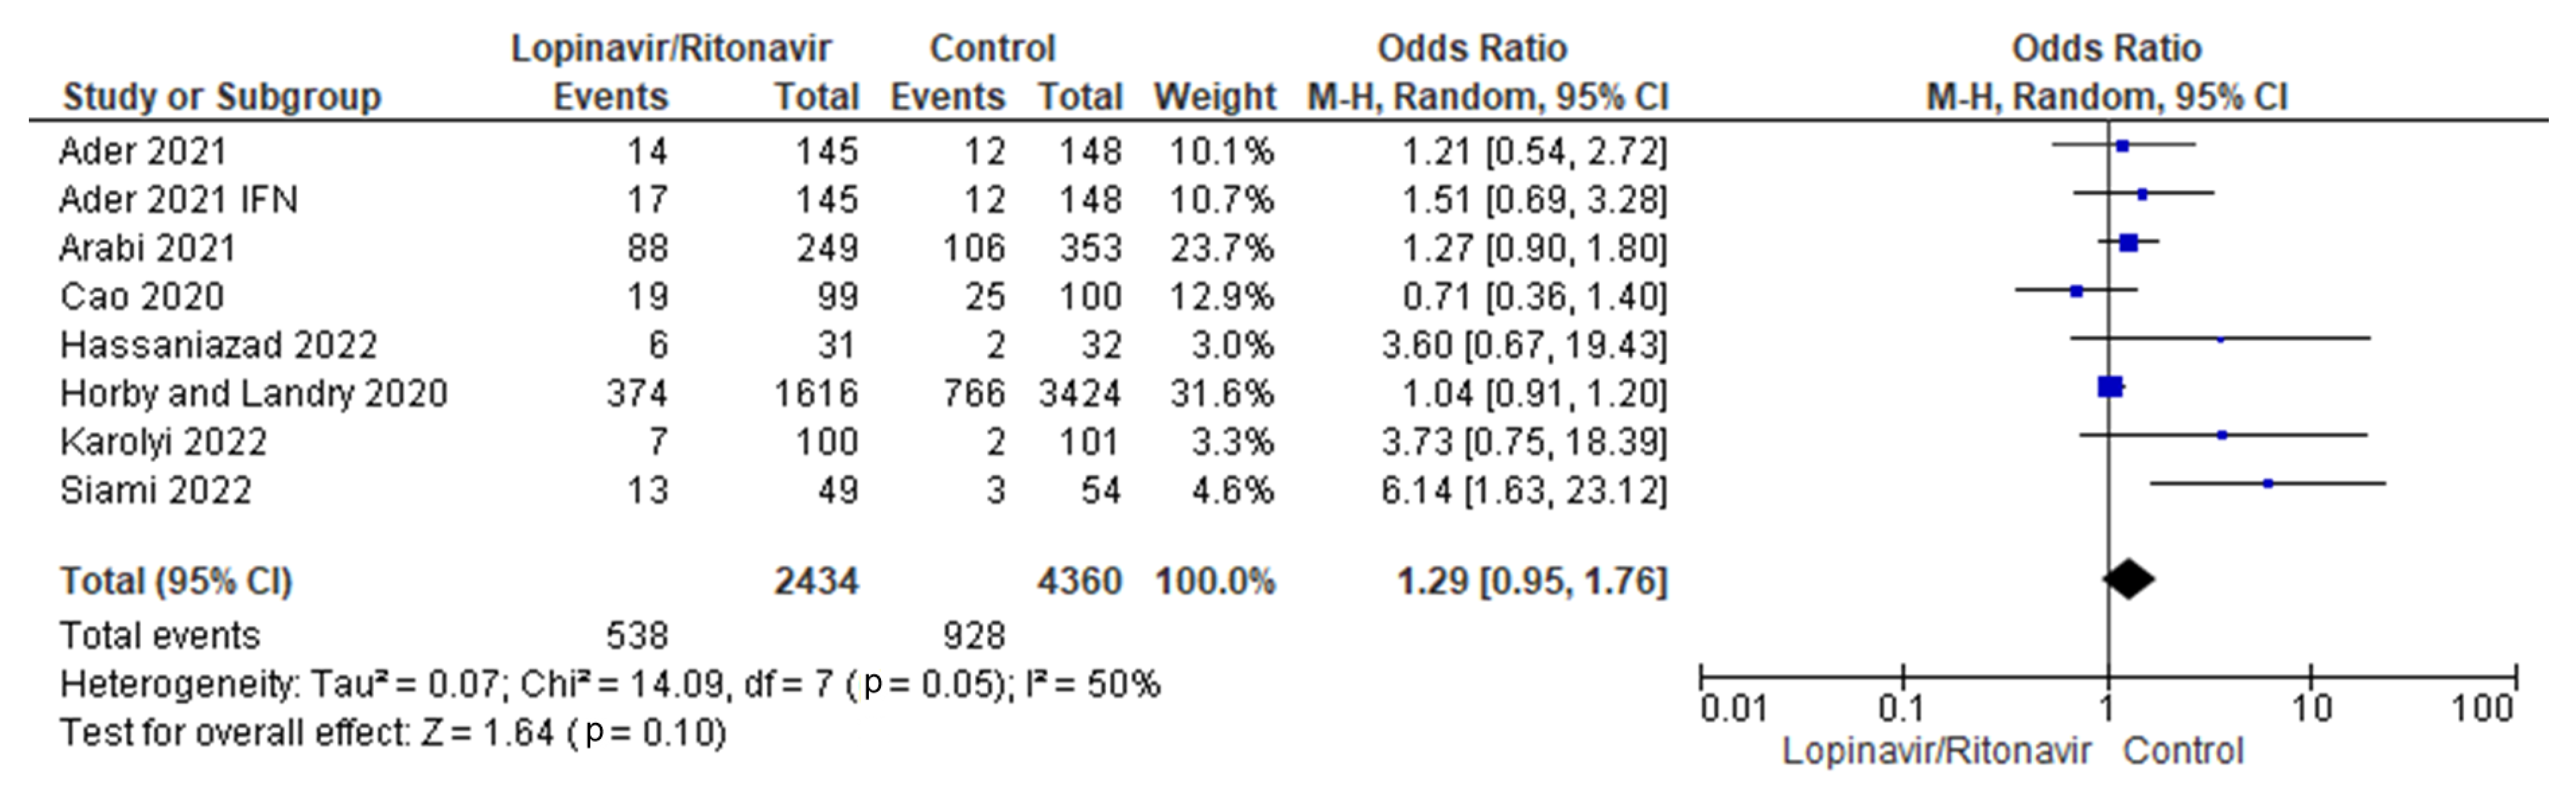The height and width of the screenshot is (802, 2576).
Task: Click the heterogeneity statistics line
Action: (x=610, y=685)
